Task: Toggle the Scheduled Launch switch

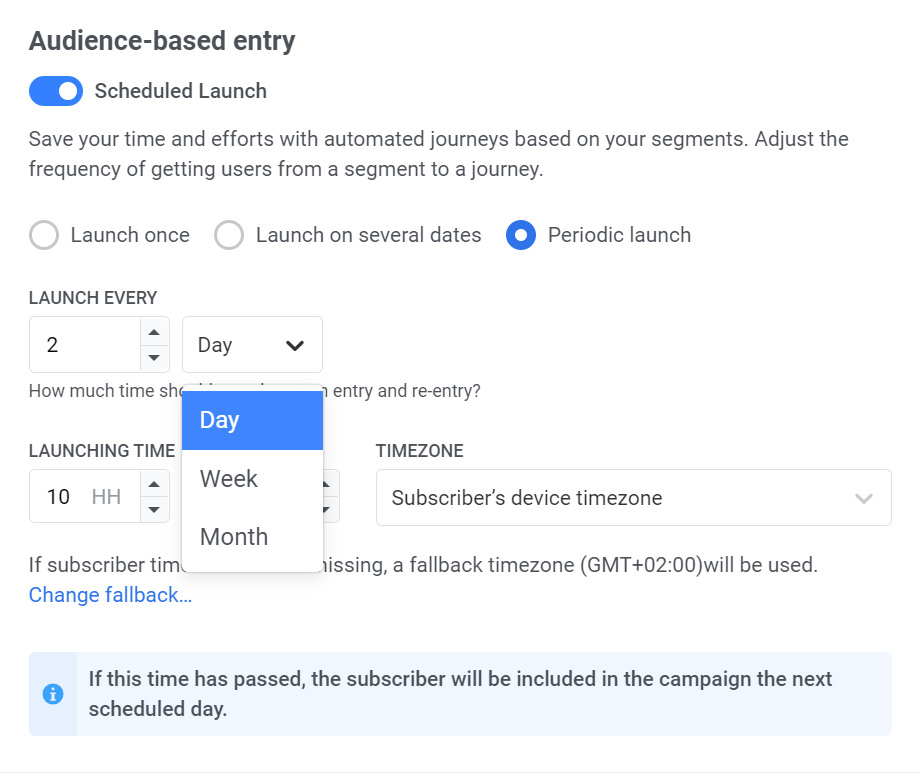Action: point(56,91)
